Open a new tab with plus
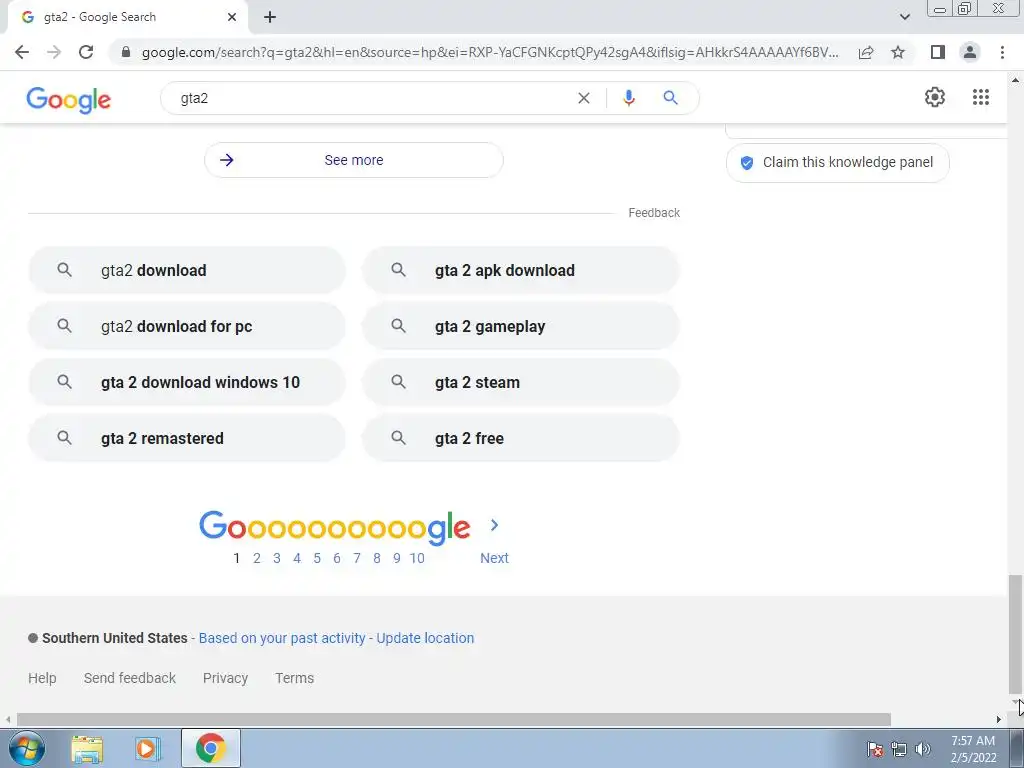The image size is (1024, 768). (x=270, y=18)
